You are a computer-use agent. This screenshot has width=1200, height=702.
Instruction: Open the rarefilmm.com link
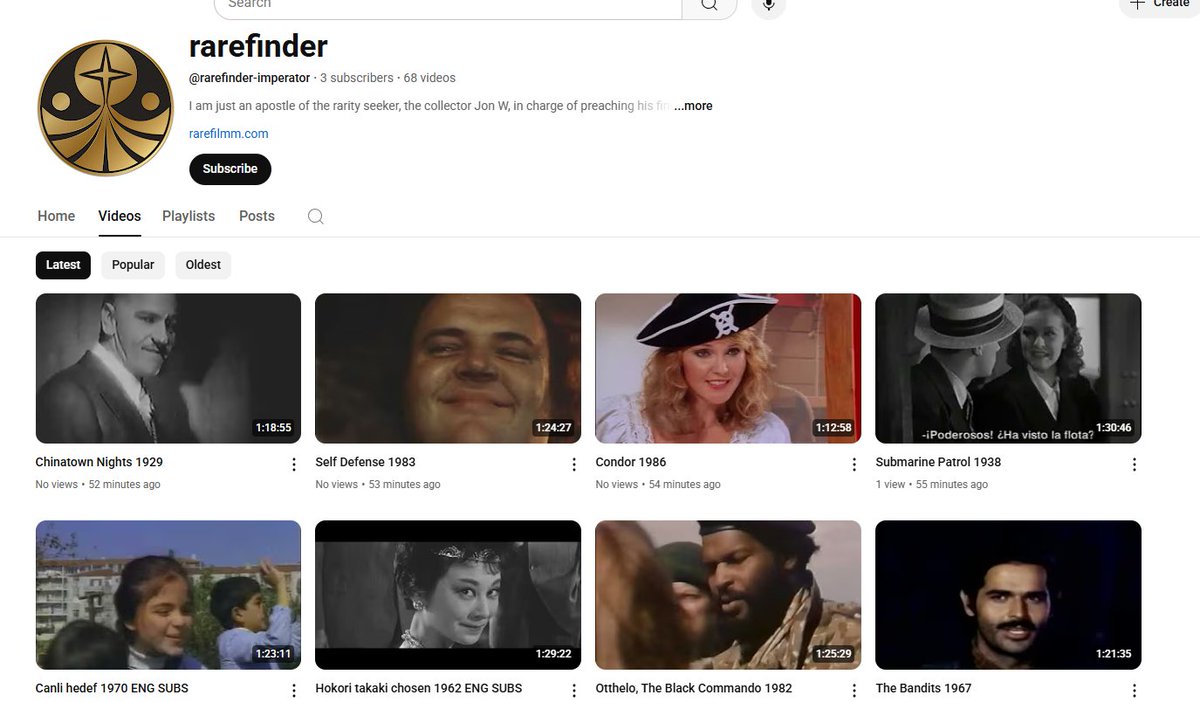[228, 133]
